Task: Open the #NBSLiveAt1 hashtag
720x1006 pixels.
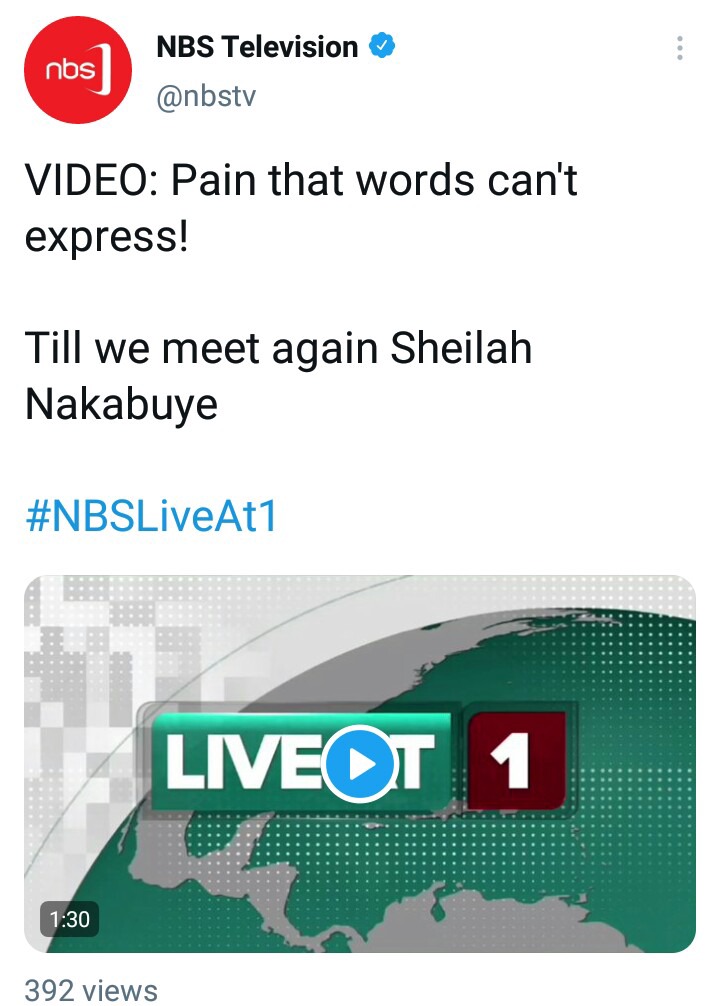Action: coord(151,516)
